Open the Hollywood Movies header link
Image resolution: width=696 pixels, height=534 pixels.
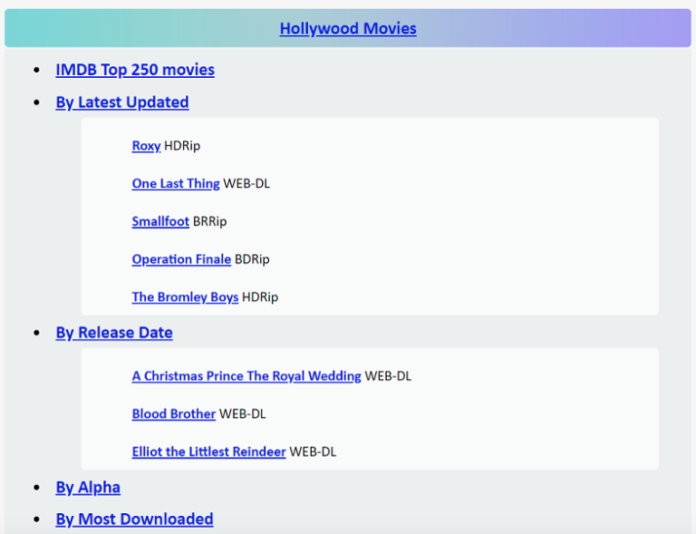click(348, 28)
